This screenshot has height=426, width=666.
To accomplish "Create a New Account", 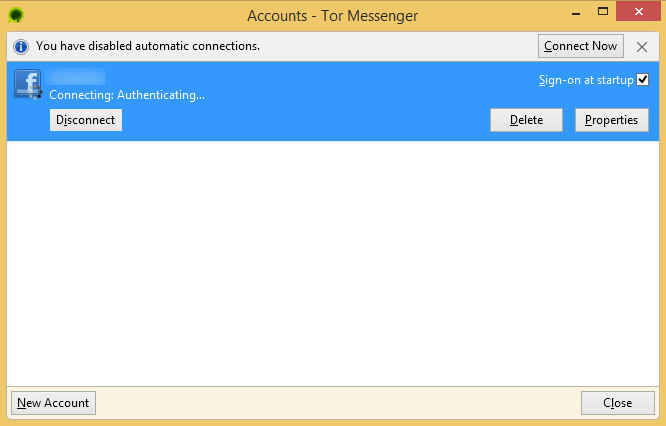I will 53,403.
